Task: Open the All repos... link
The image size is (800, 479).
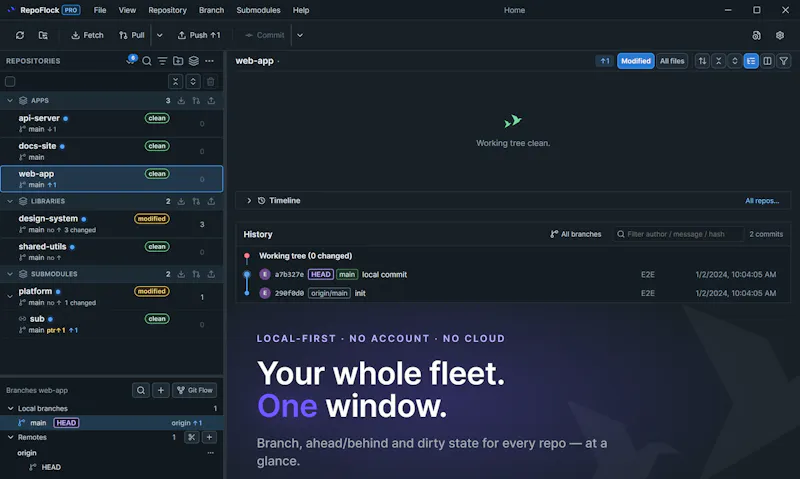Action: tap(762, 200)
